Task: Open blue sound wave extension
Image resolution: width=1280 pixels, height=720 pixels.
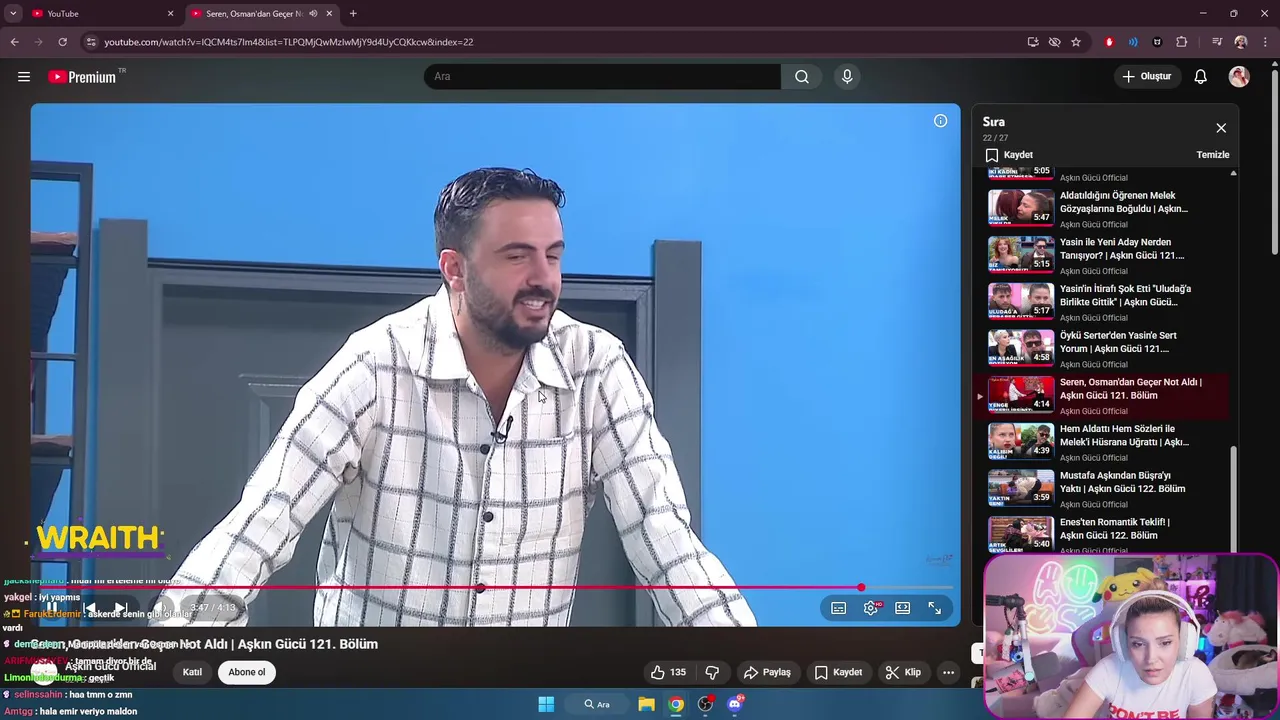Action: (1133, 42)
